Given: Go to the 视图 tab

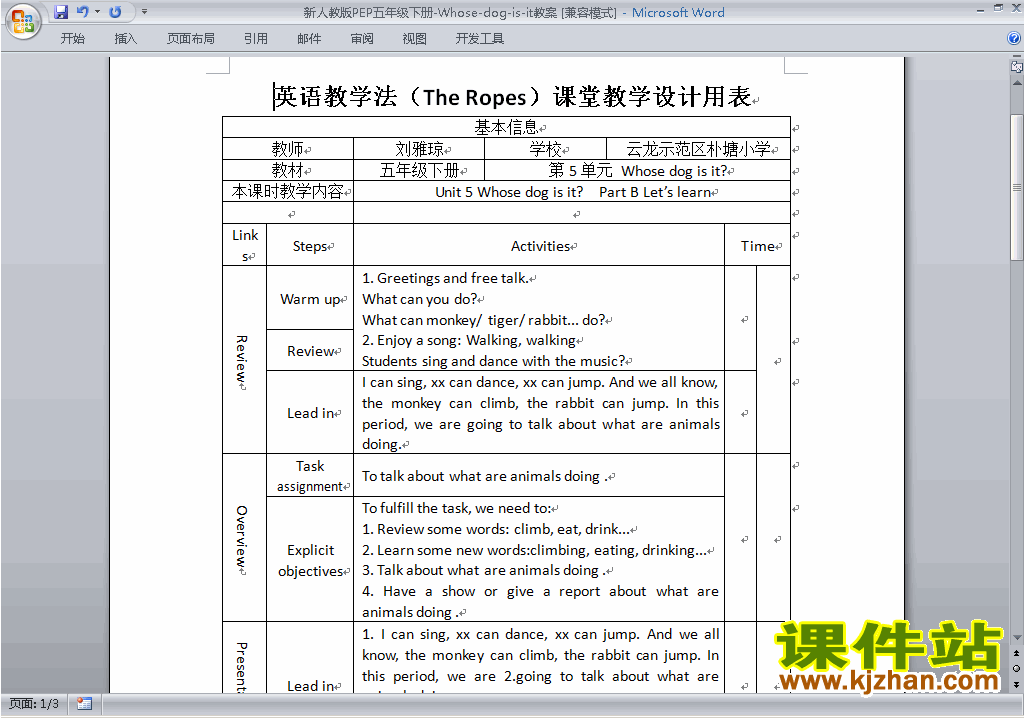Looking at the screenshot, I should [x=415, y=39].
